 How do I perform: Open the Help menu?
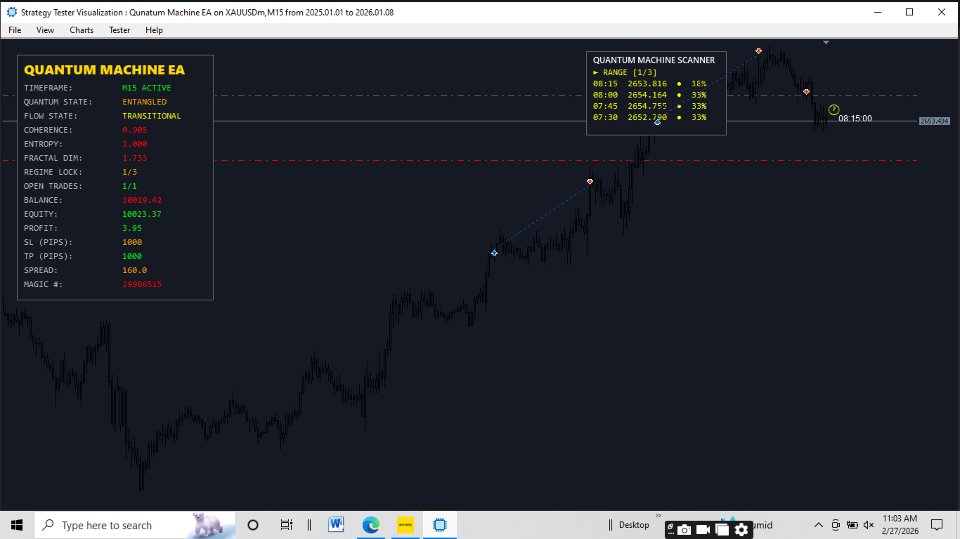point(154,30)
